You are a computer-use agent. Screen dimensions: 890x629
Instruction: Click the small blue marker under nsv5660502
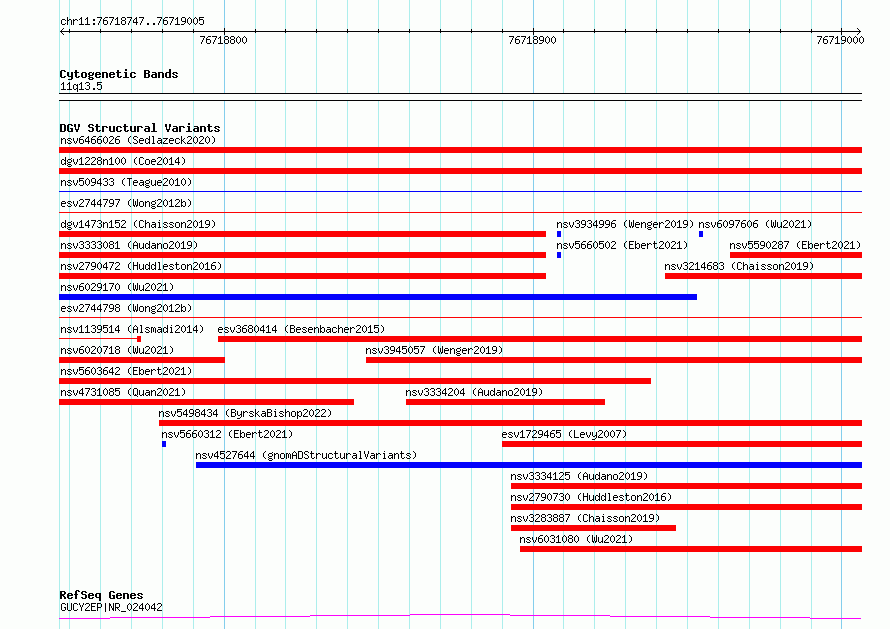[x=559, y=255]
